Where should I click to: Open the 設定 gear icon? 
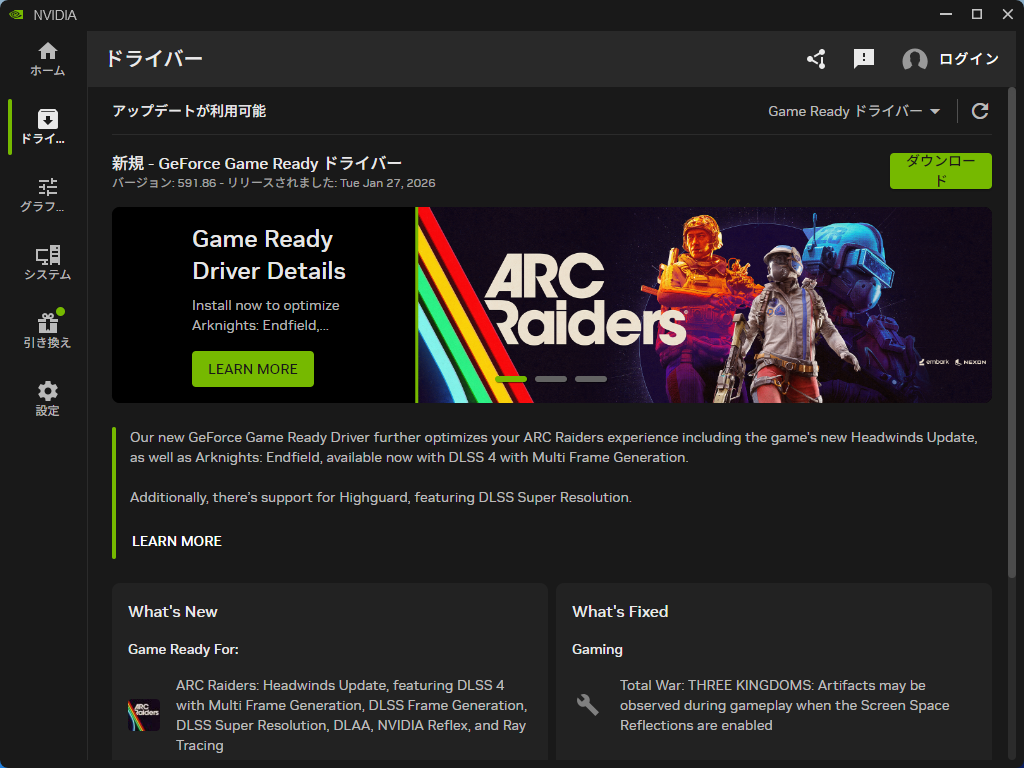tap(46, 397)
